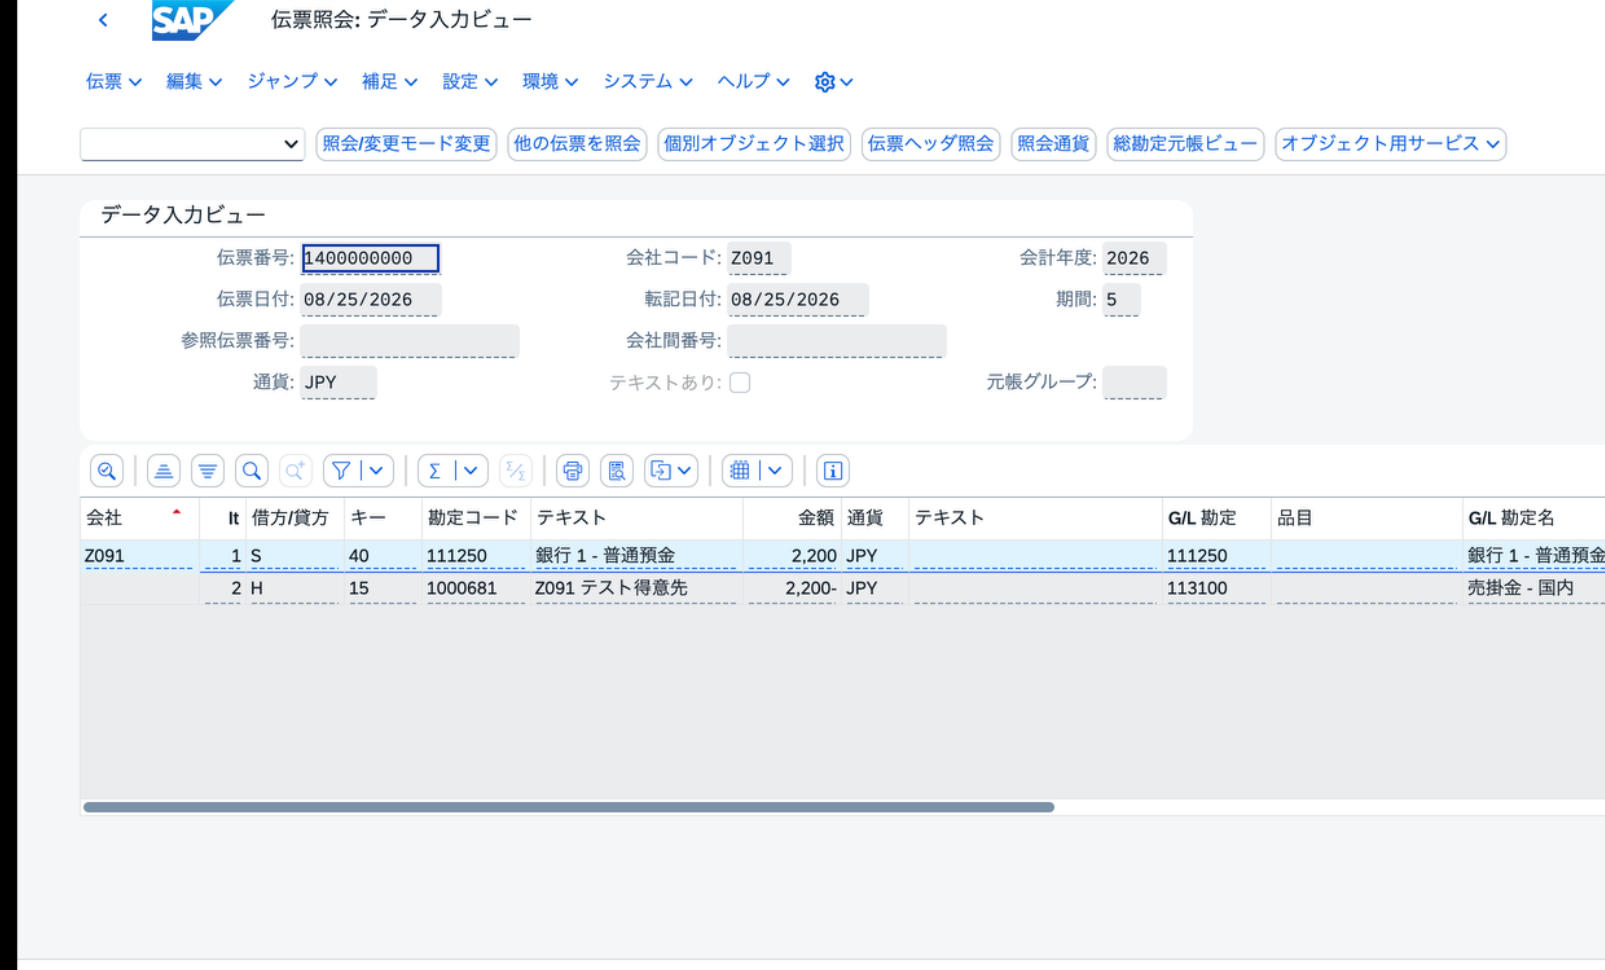Click the 個別オブジェクト選択 button
Screen dimensions: 1605x970
[x=754, y=144]
